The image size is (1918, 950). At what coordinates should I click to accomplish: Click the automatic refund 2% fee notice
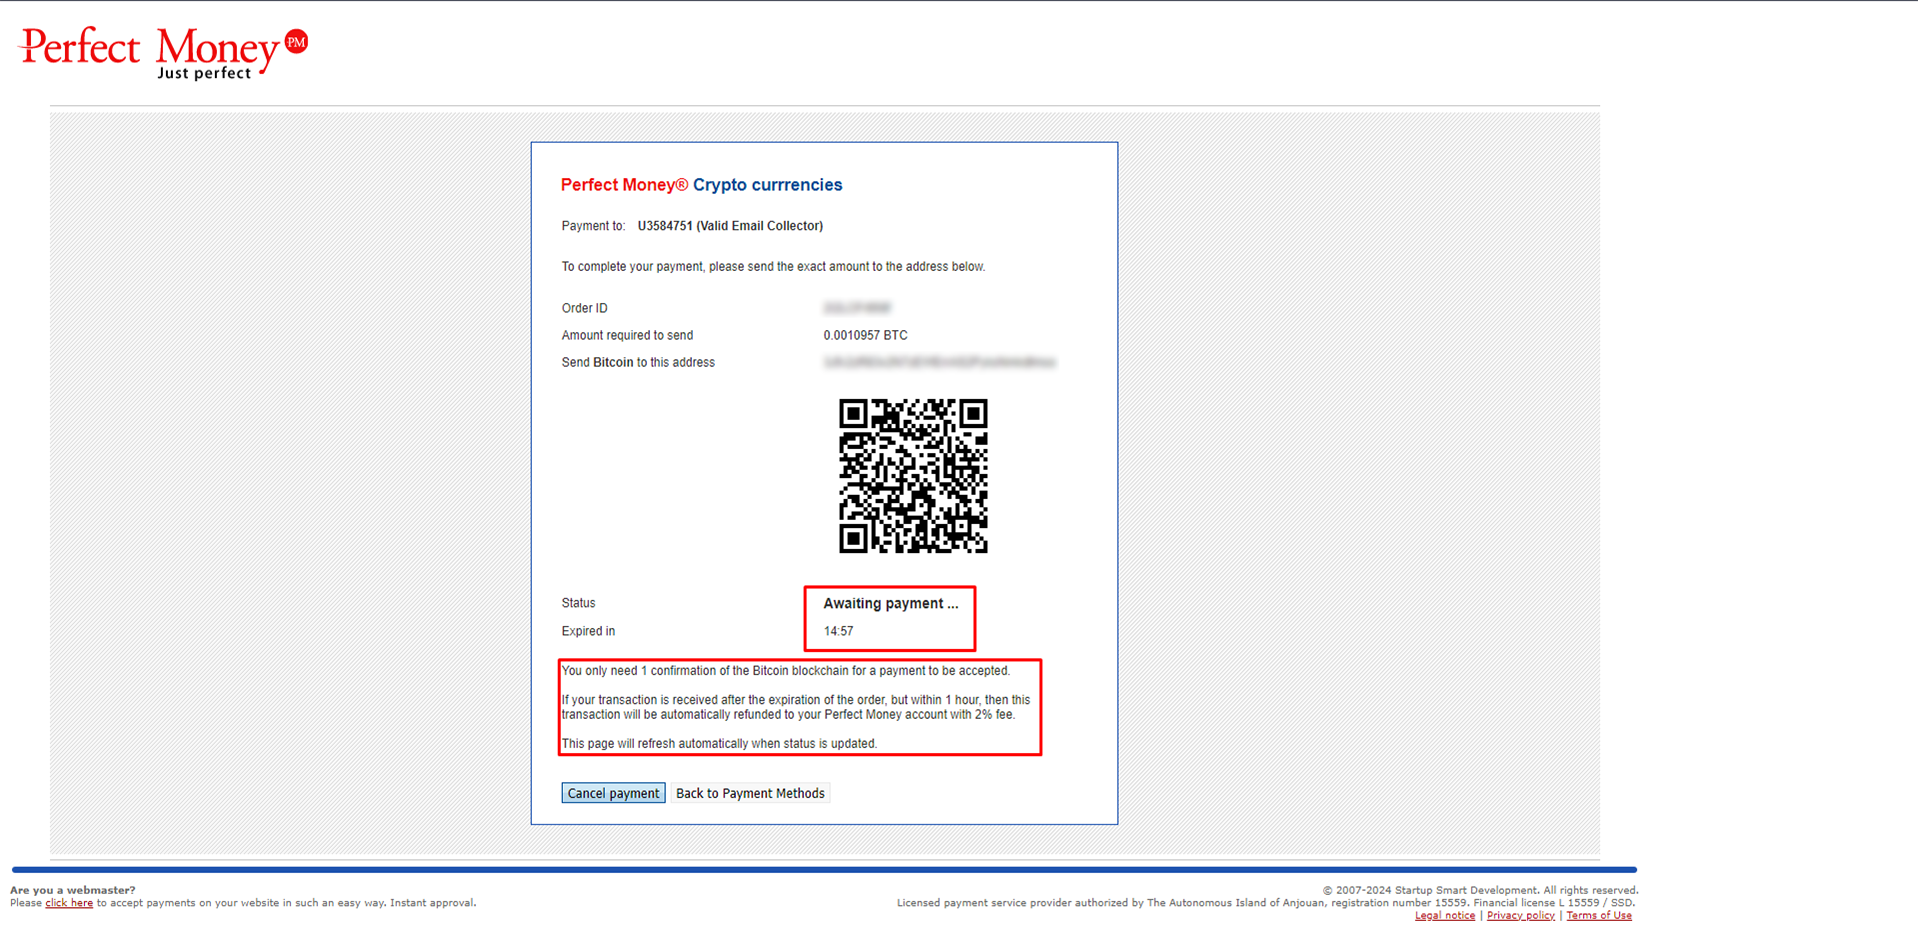point(796,707)
